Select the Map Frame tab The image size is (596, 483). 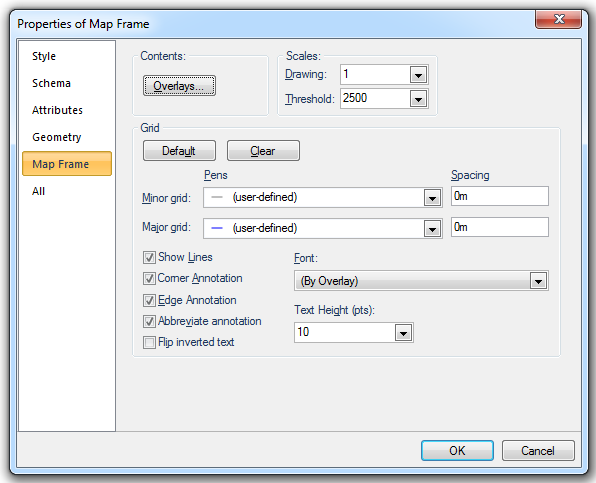tap(67, 164)
